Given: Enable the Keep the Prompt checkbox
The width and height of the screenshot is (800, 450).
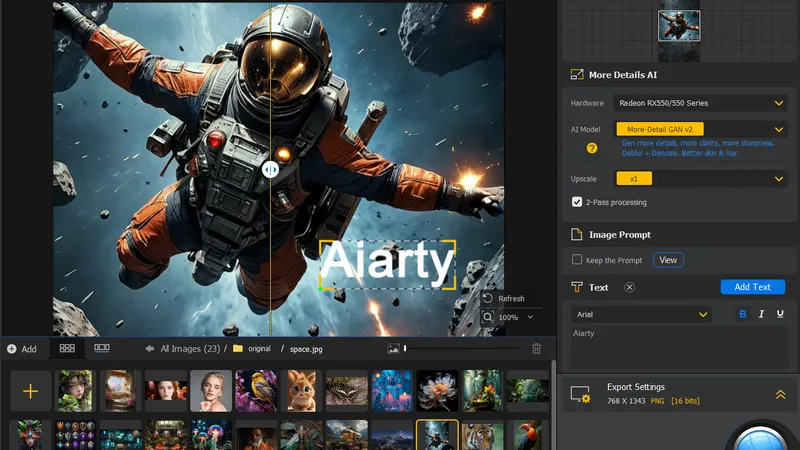Looking at the screenshot, I should tap(577, 260).
